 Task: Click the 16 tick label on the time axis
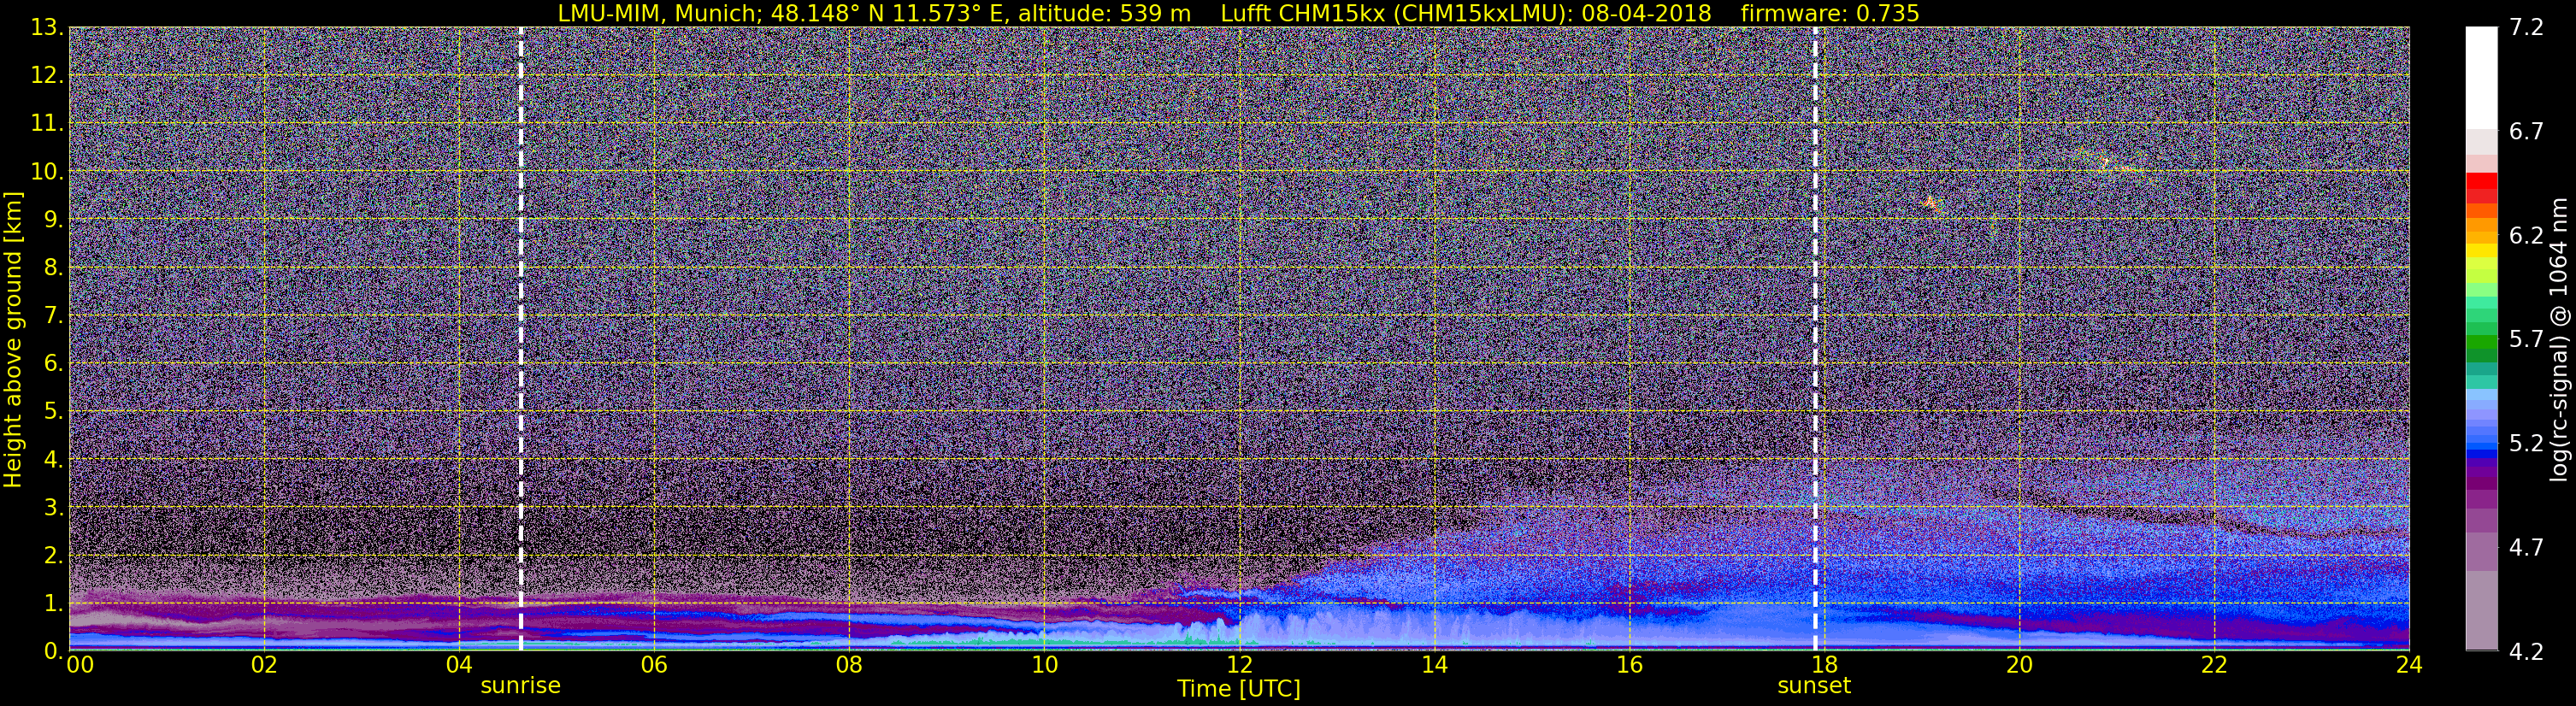coord(1629,665)
